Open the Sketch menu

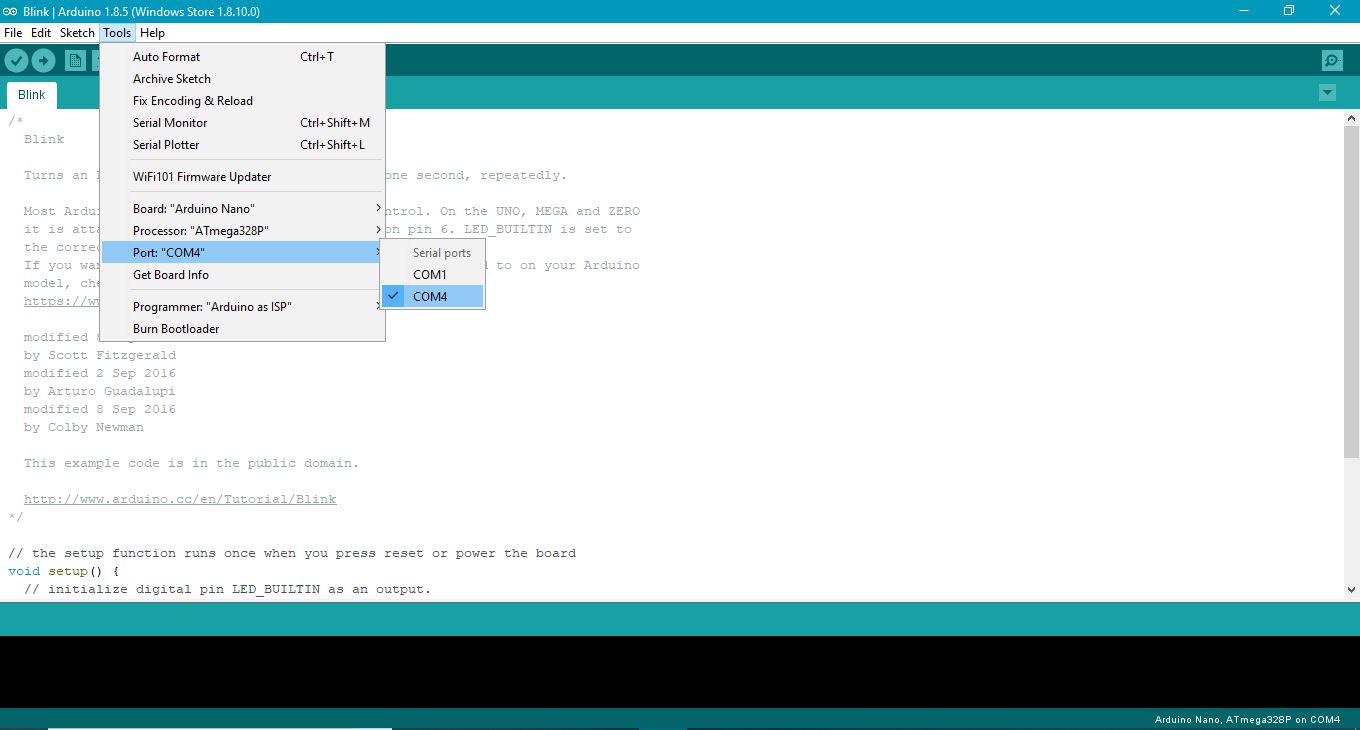coord(77,32)
